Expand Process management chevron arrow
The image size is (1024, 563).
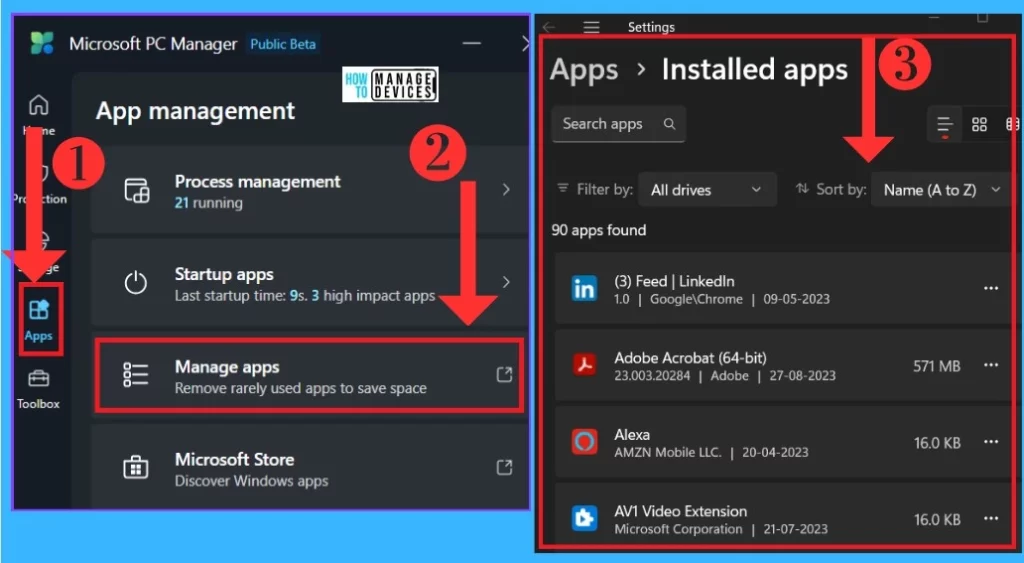point(506,189)
